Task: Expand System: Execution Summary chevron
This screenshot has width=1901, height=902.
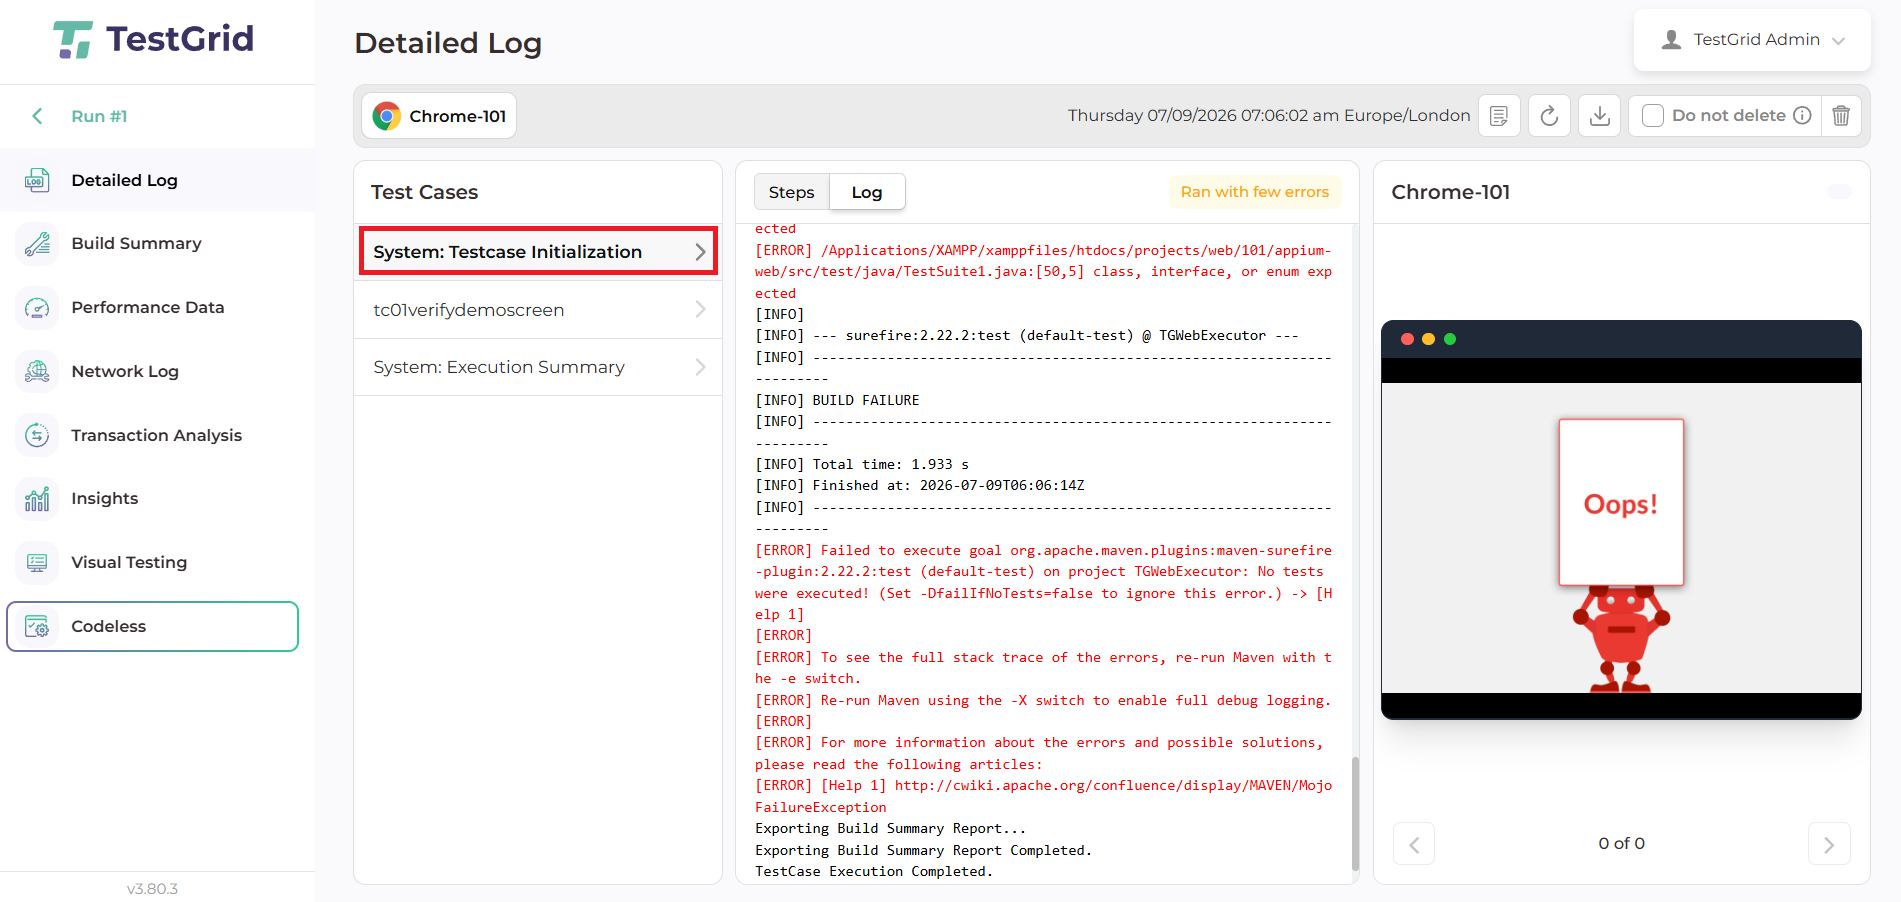Action: point(701,367)
